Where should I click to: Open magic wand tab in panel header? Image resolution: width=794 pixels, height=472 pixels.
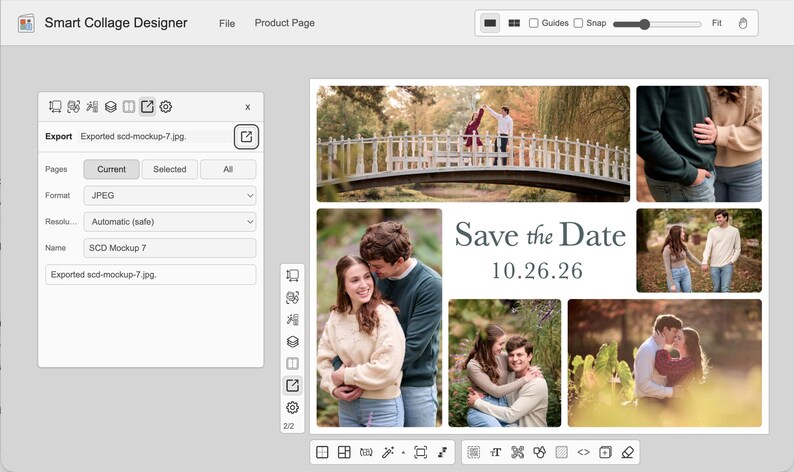coord(92,106)
